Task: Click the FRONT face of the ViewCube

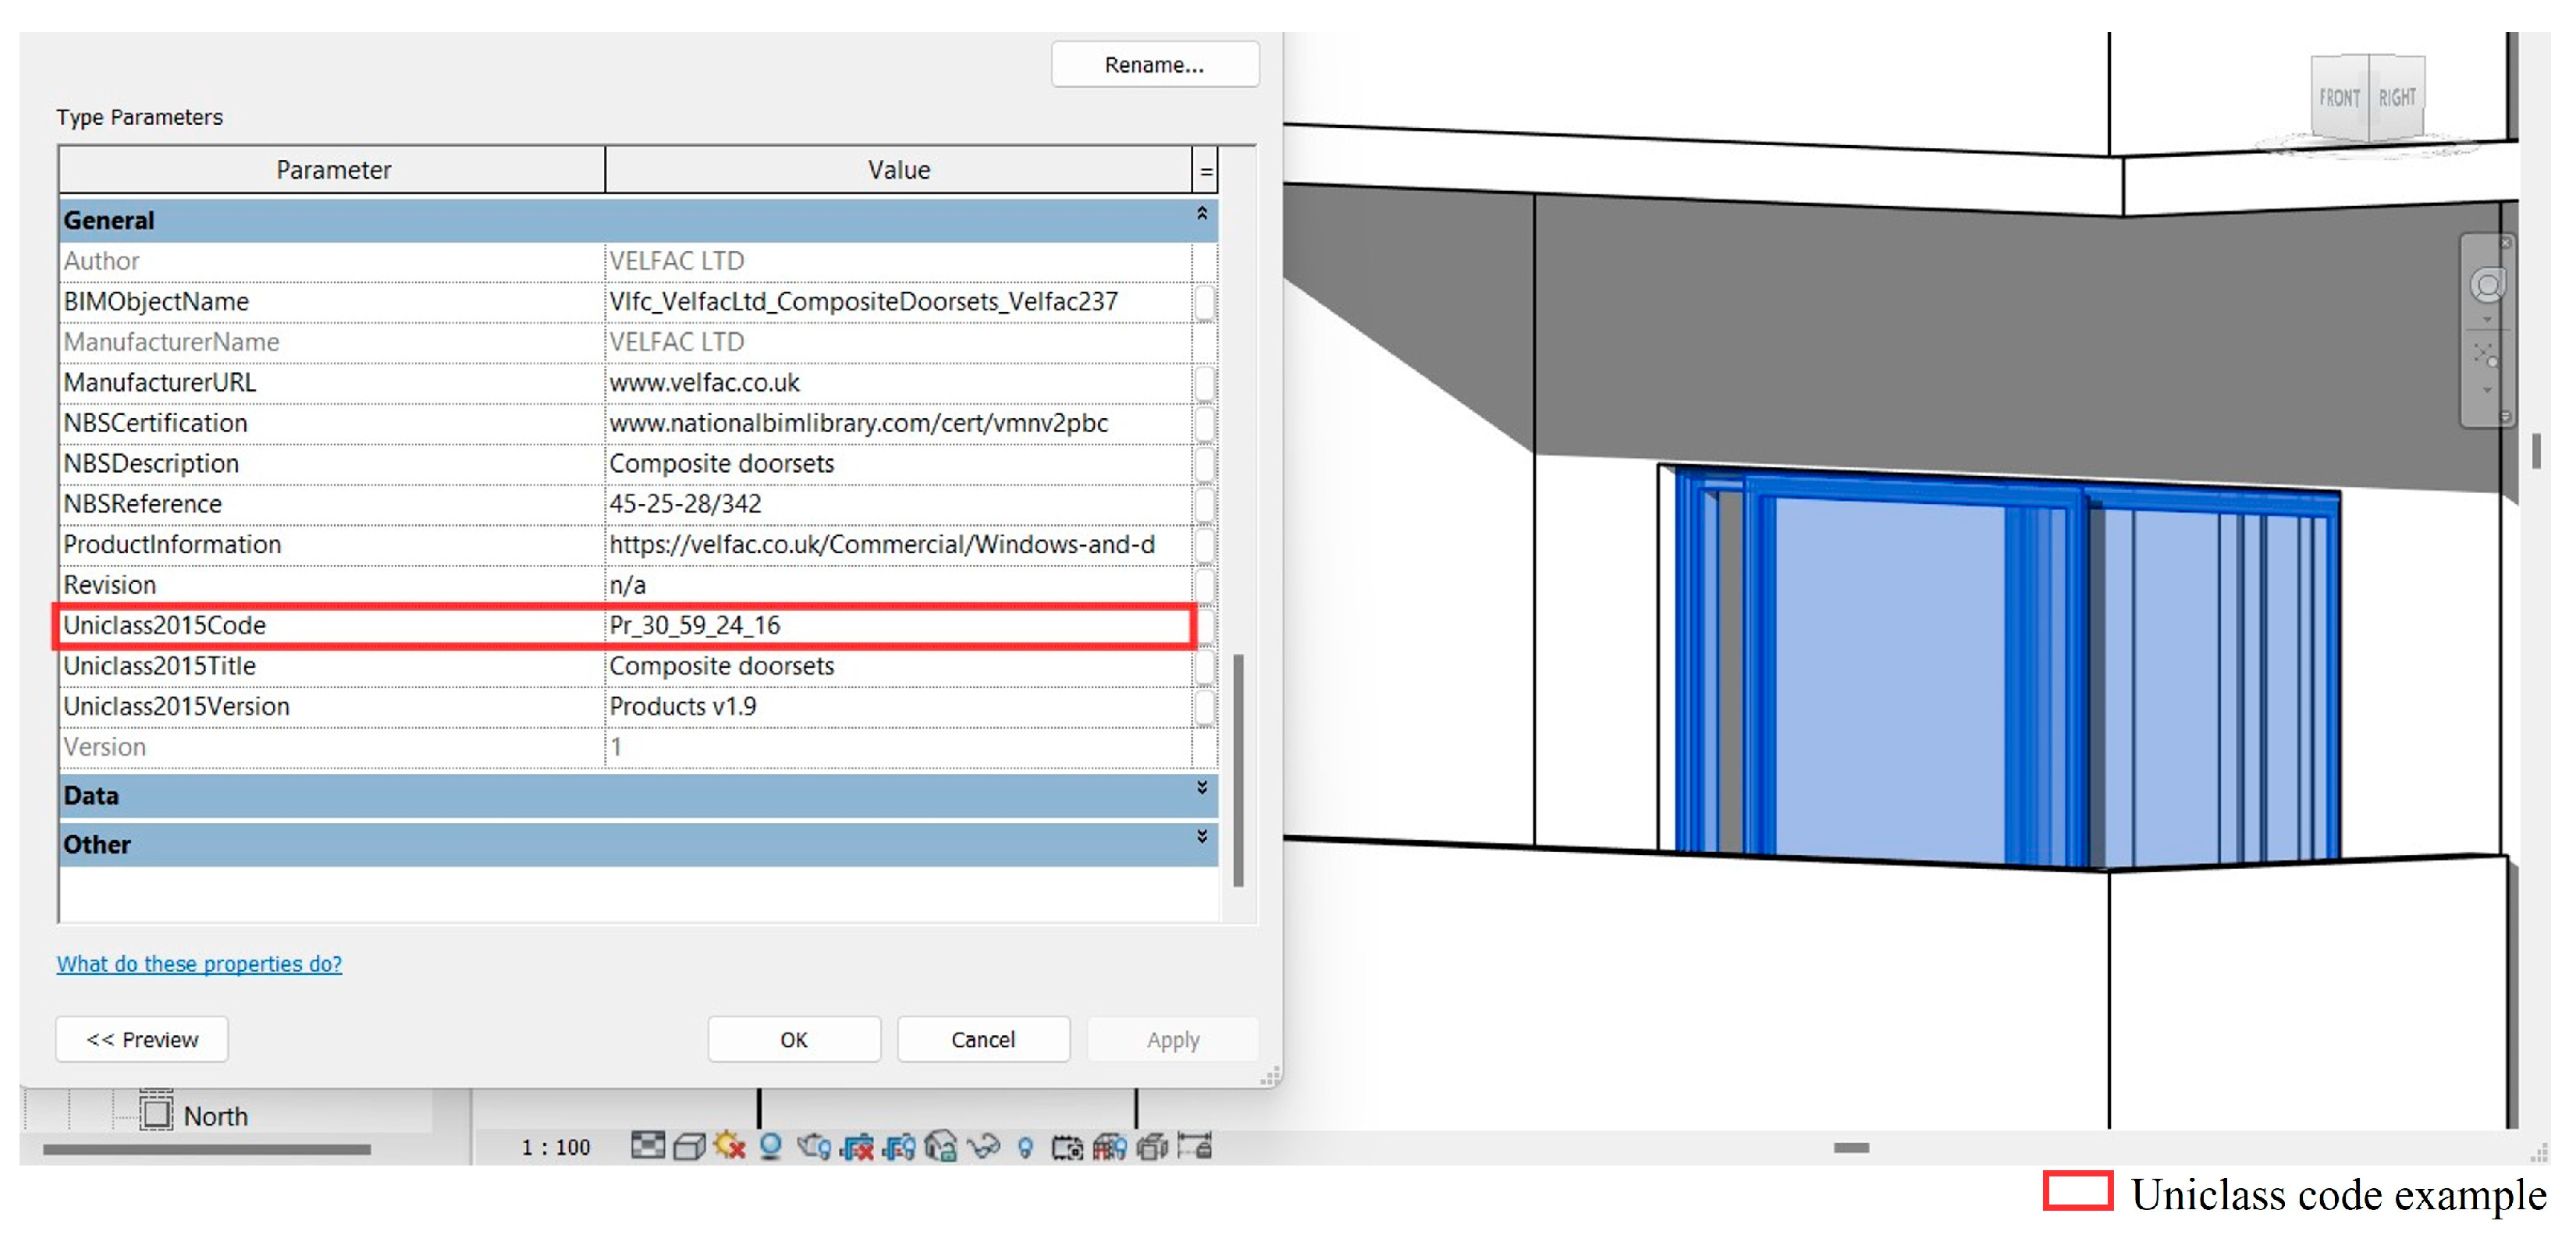Action: click(2340, 97)
